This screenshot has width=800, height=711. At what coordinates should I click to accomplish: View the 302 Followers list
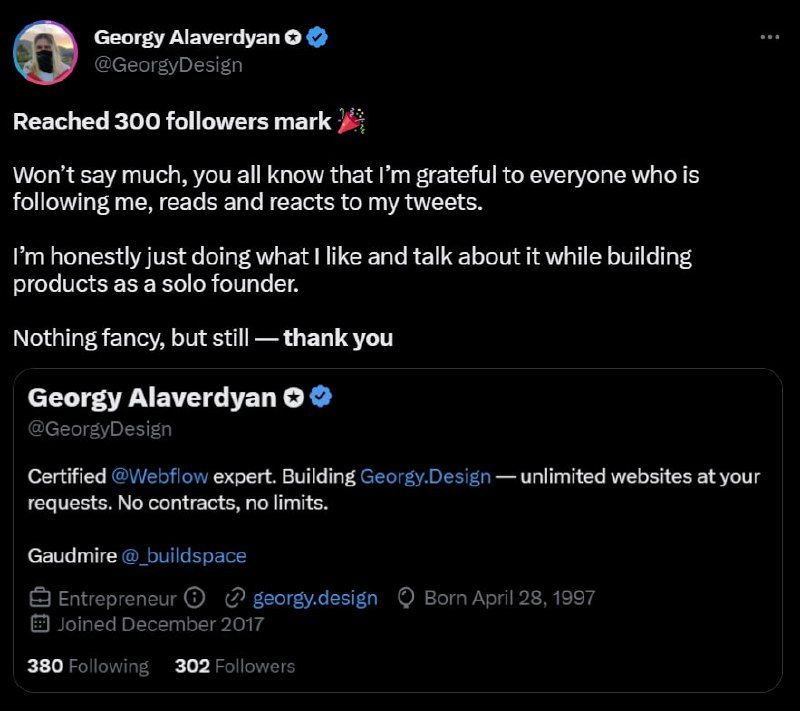coord(235,665)
